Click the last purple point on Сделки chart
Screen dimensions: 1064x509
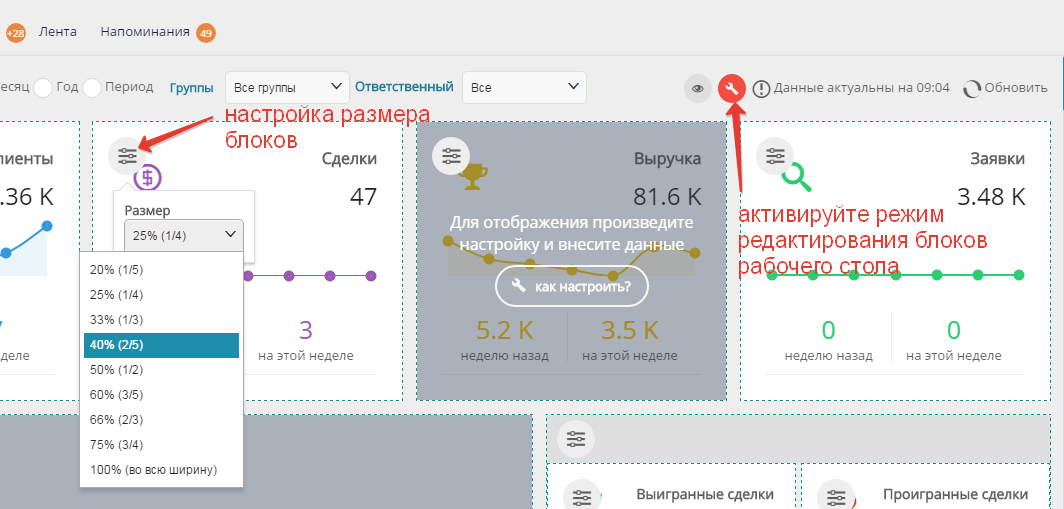370,276
